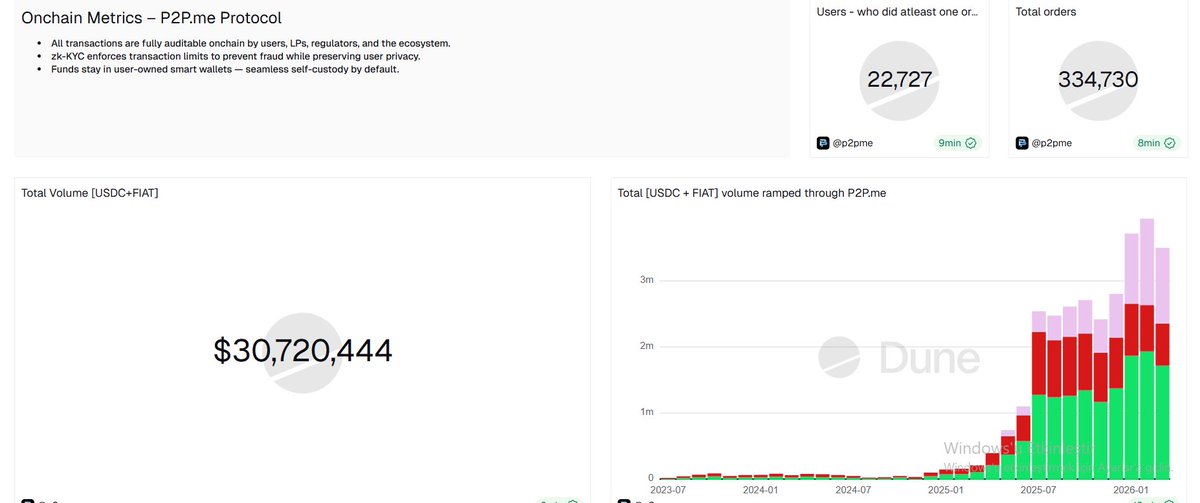Click the green segment of the last bar

coord(1162,422)
